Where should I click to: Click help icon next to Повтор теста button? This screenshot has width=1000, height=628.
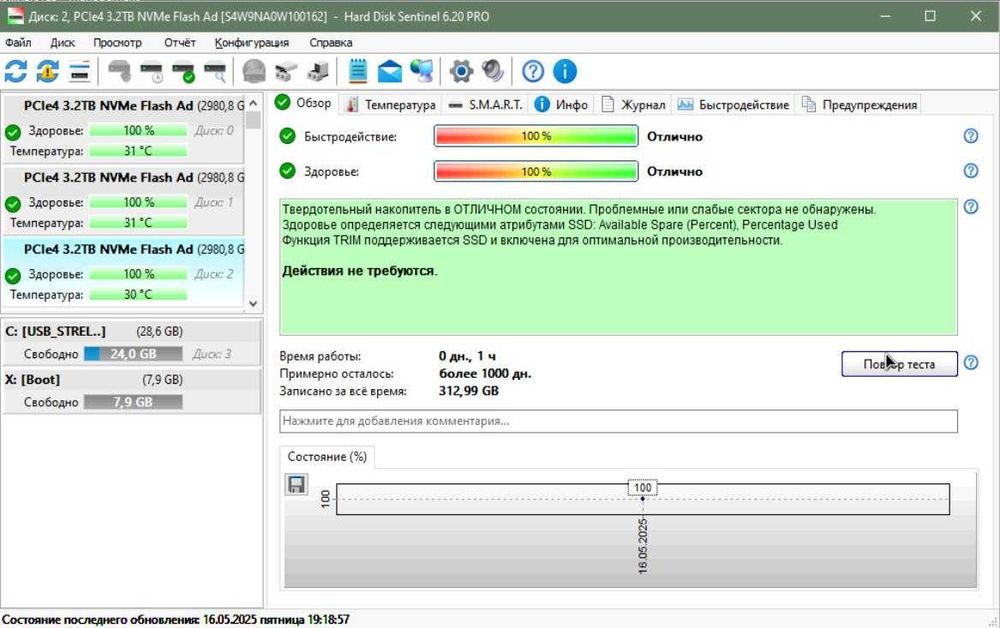(x=971, y=363)
